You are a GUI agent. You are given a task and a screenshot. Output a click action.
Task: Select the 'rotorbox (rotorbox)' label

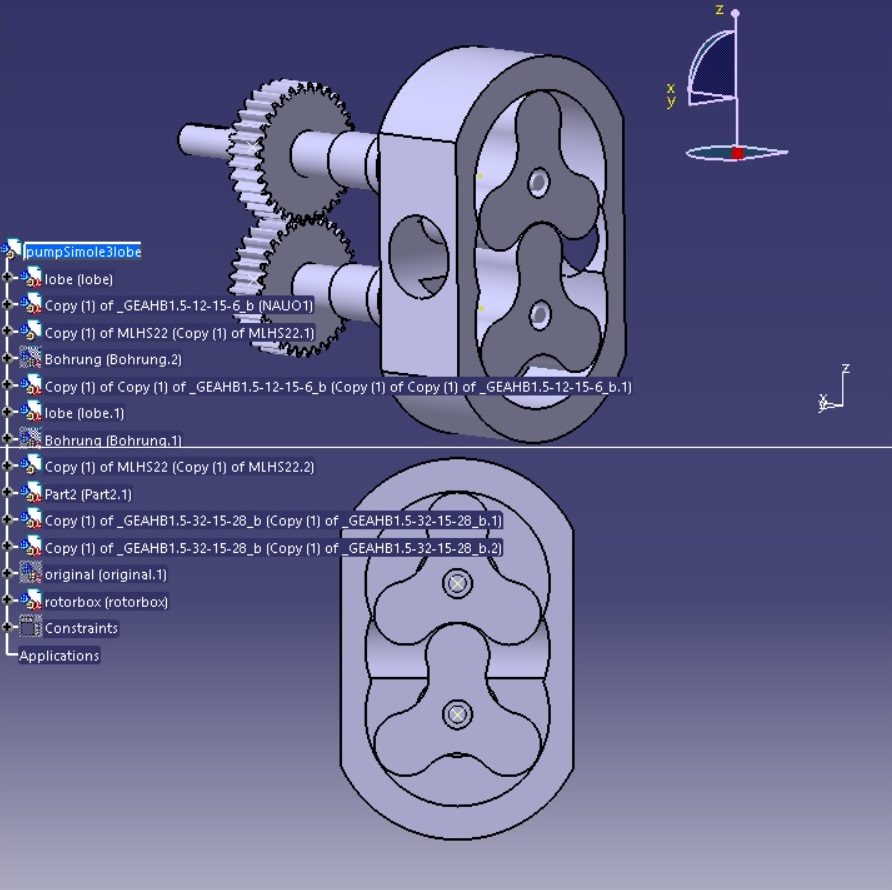(x=106, y=601)
